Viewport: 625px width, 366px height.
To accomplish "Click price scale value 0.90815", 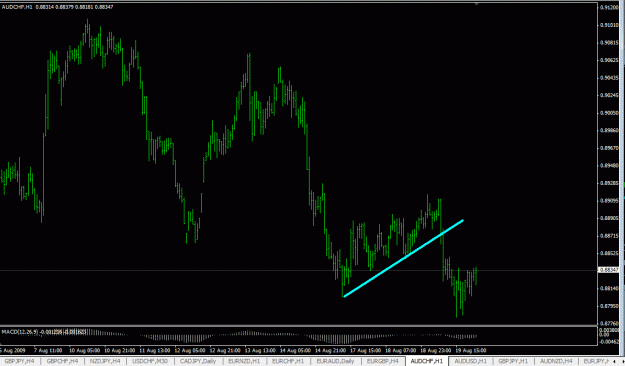I will point(609,43).
